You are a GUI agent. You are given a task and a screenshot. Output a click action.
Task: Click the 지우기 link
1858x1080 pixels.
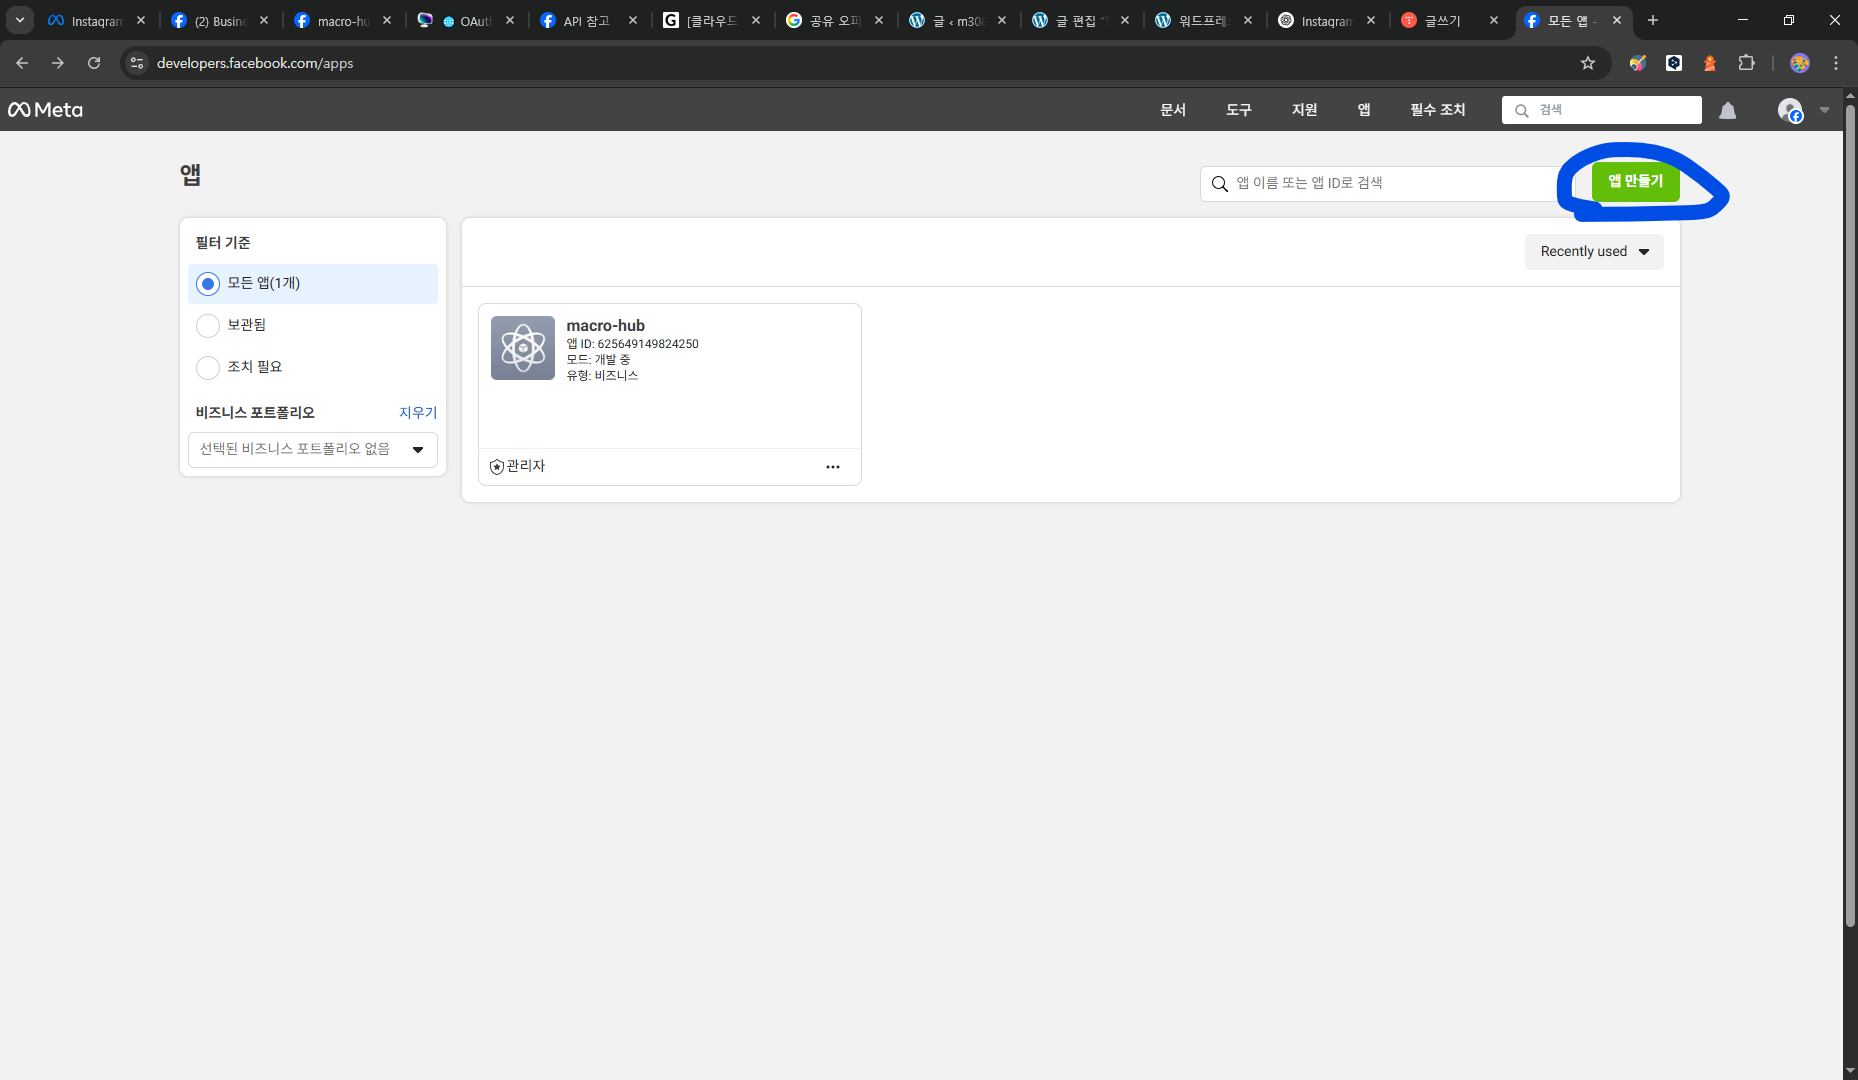tap(418, 413)
